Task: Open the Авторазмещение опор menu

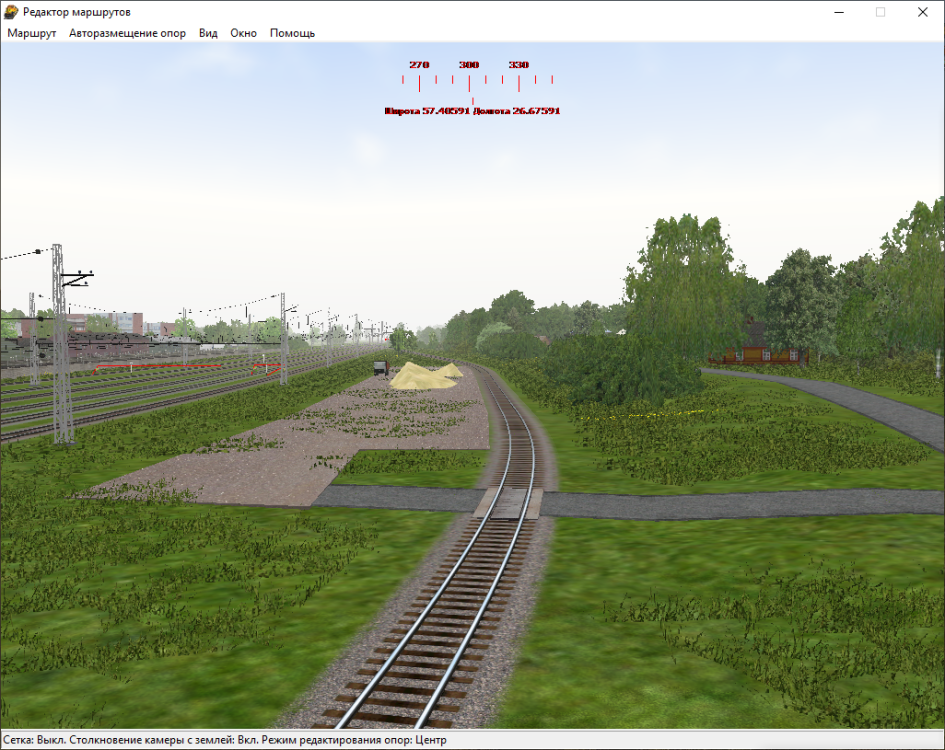Action: coord(127,33)
